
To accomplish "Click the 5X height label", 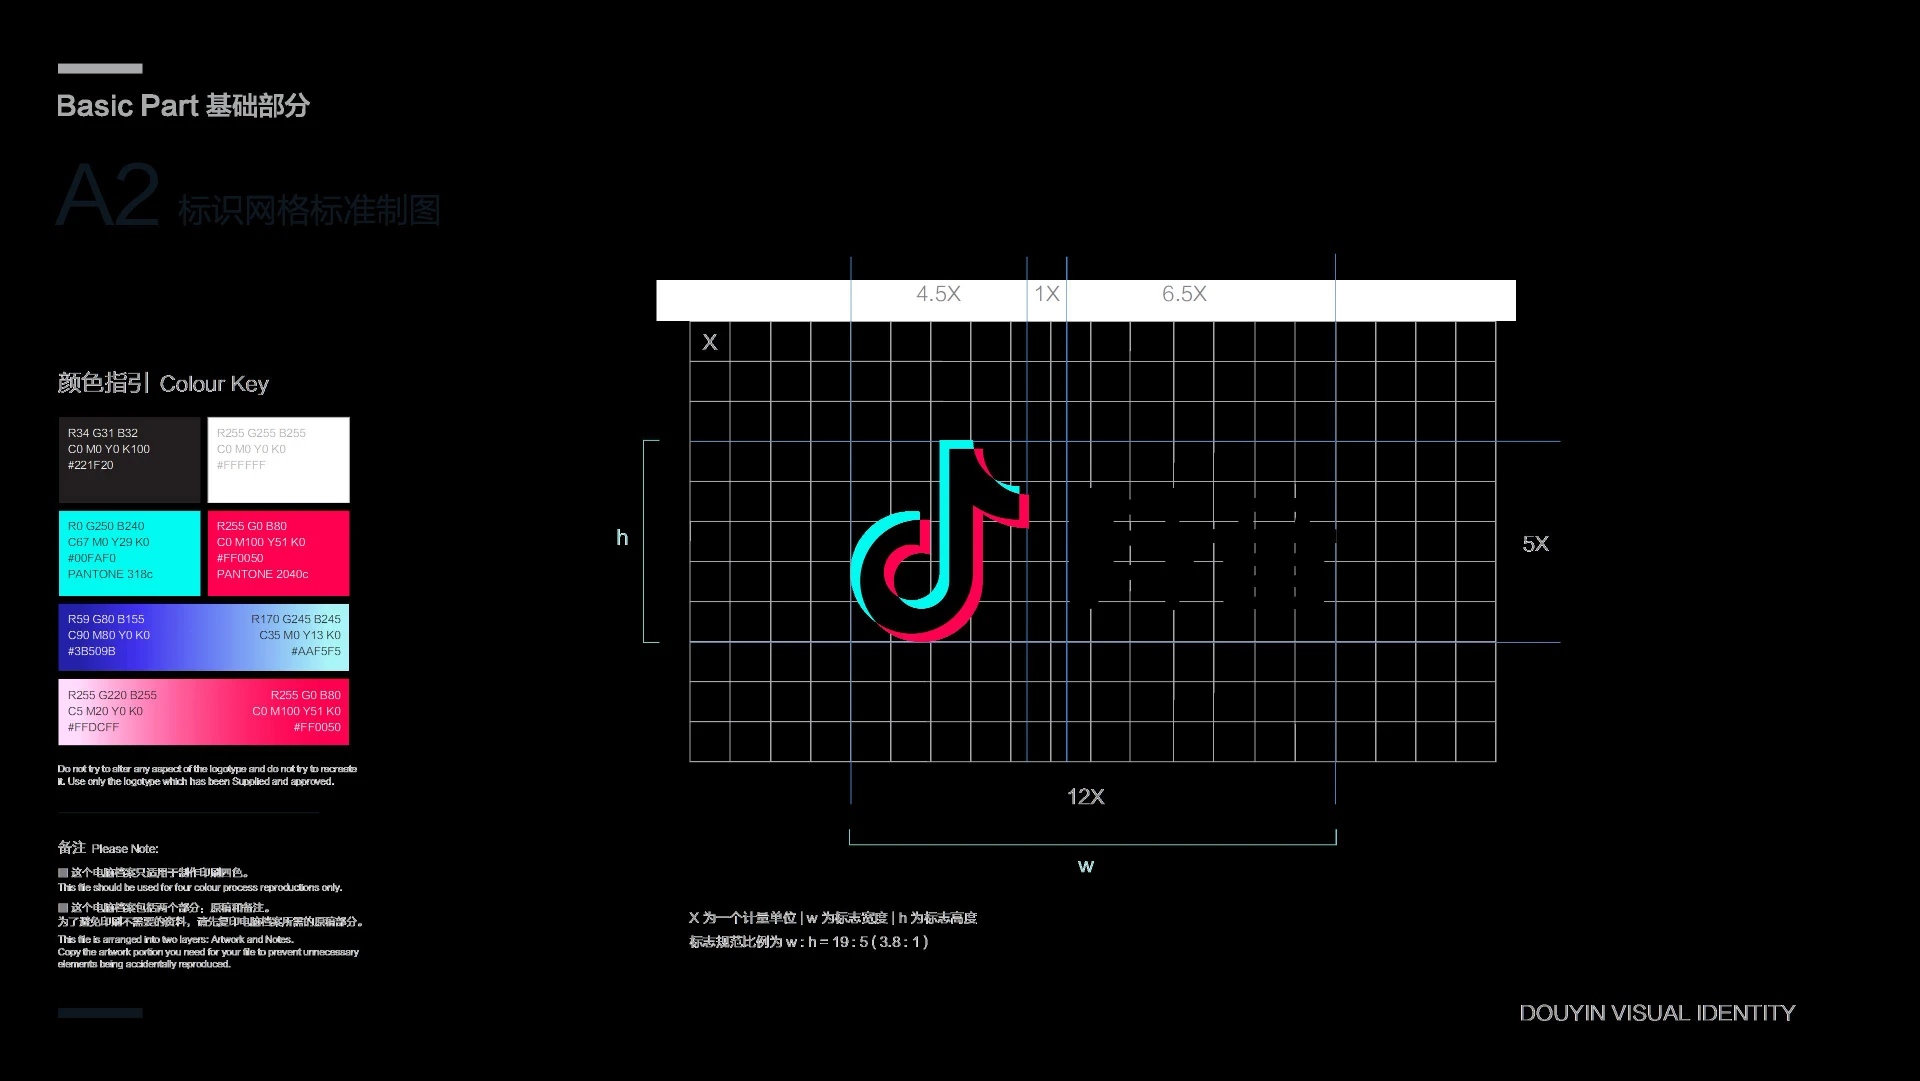I will (x=1535, y=544).
